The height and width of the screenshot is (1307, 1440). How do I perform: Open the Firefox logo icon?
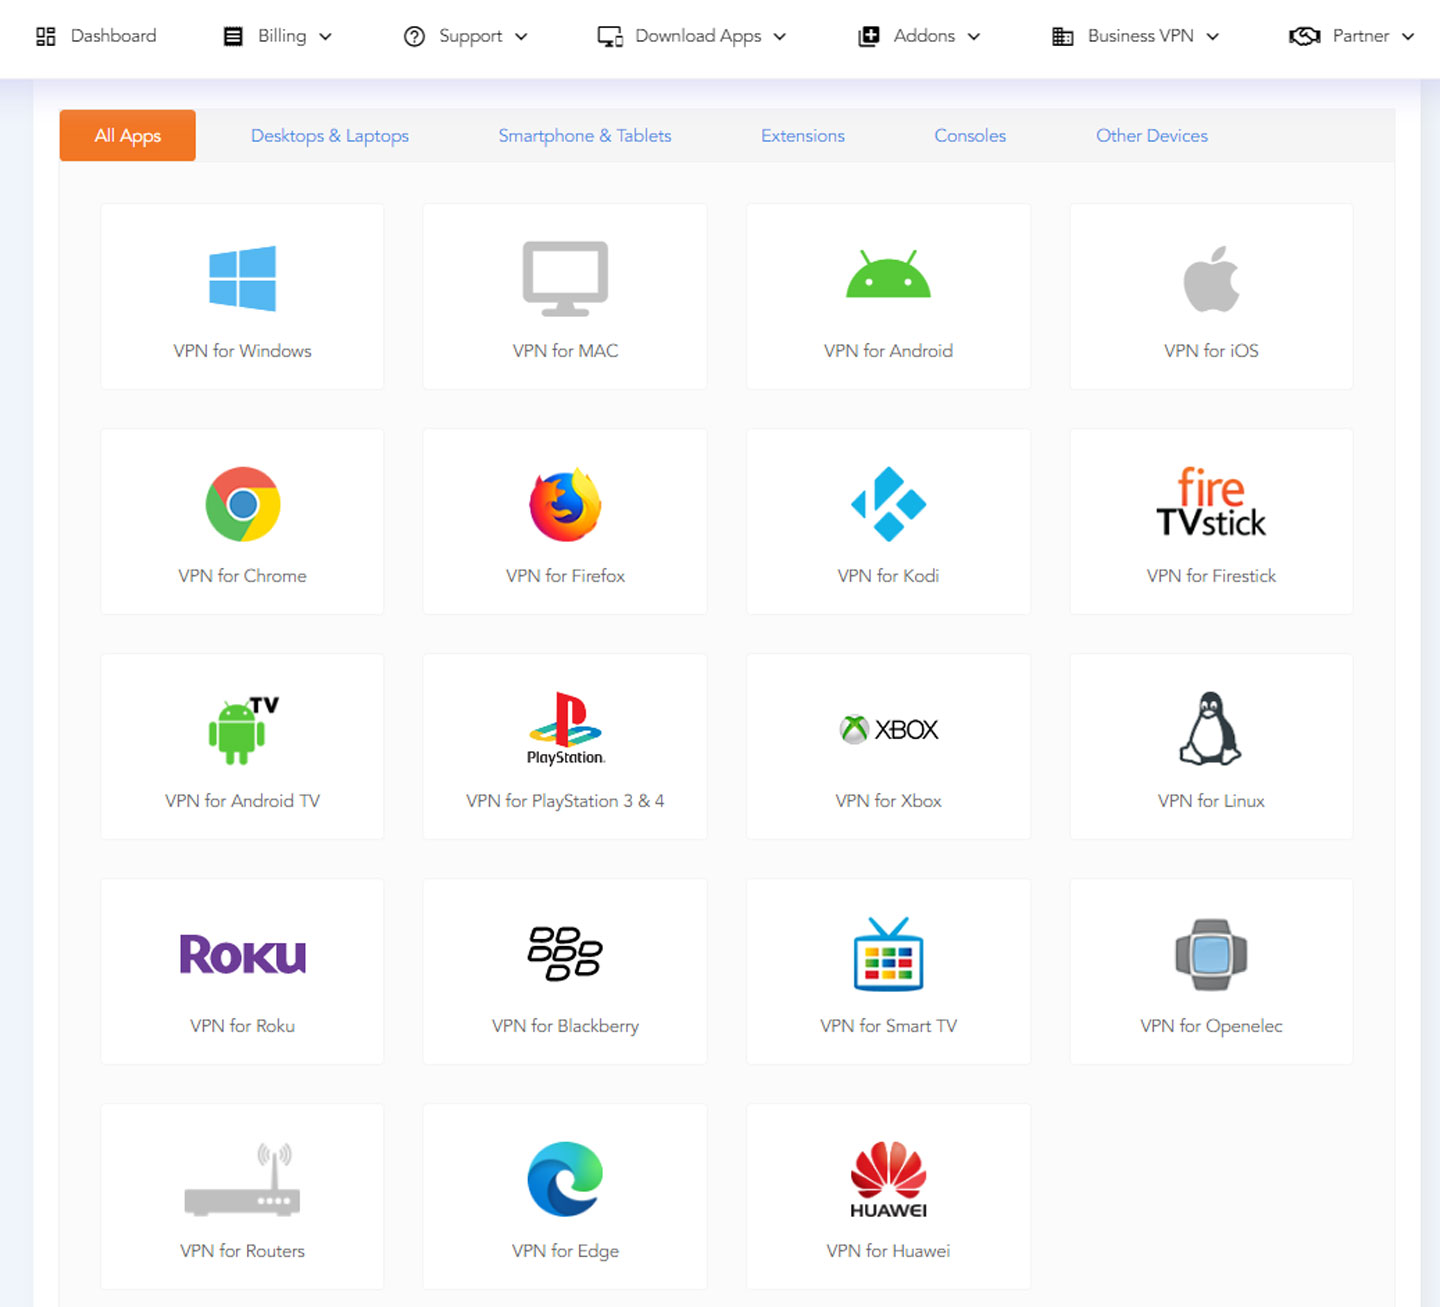tap(565, 504)
